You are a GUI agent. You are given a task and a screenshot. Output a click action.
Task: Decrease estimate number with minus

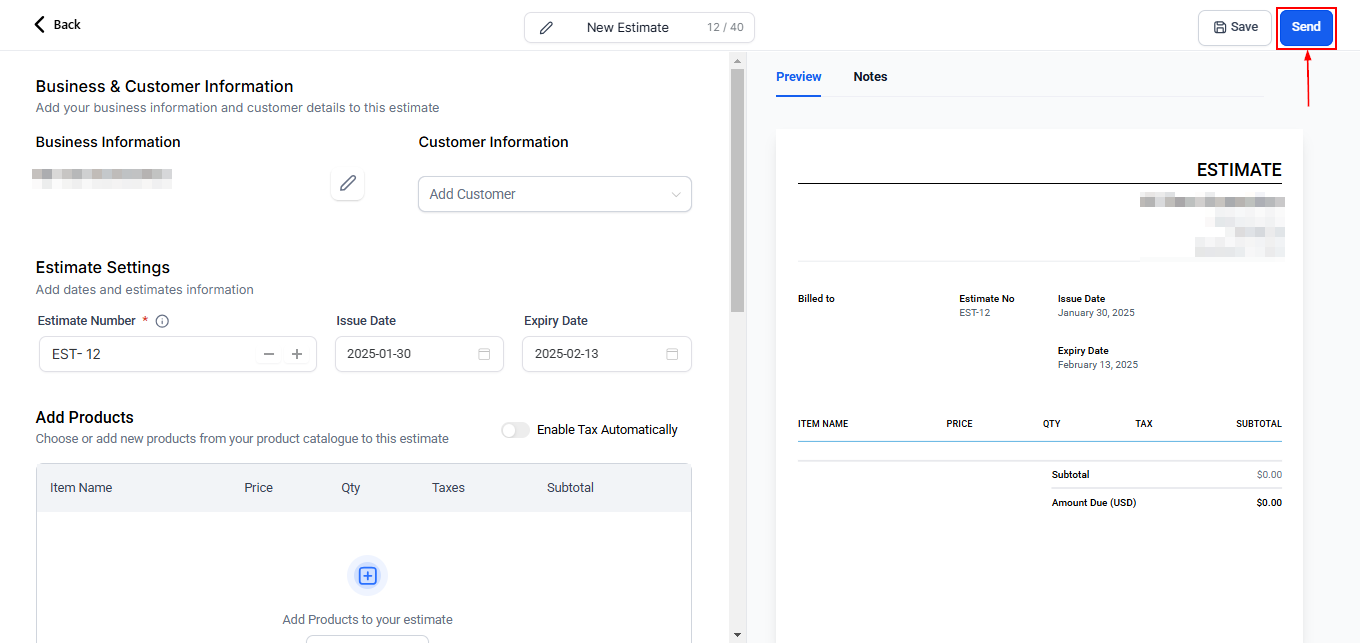[269, 354]
